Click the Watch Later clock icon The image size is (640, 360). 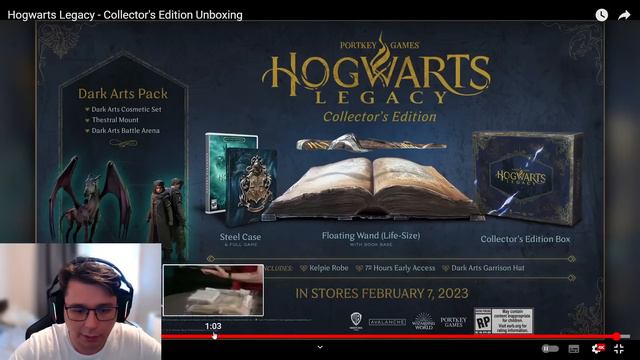pos(601,15)
